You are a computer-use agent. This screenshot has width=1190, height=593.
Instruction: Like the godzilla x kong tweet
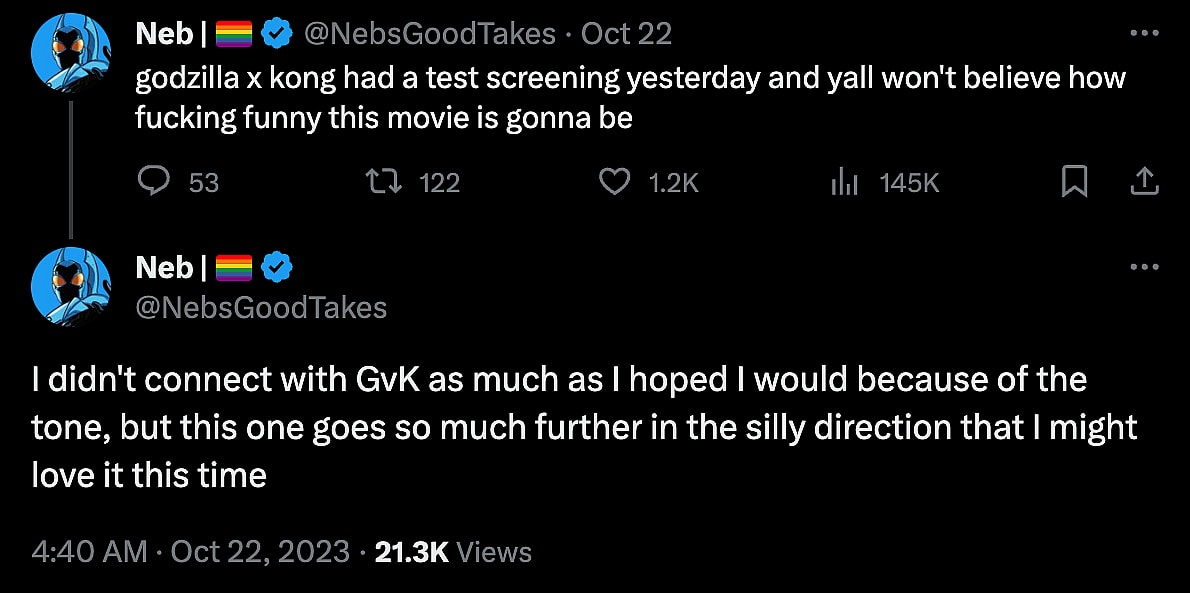(614, 182)
